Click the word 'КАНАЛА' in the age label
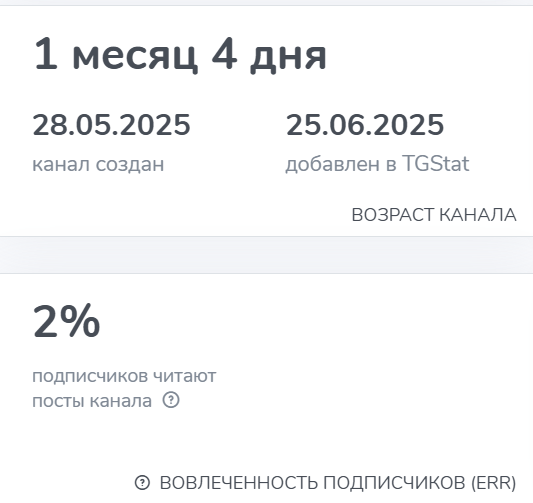Screen dimensions: 533x503 pyautogui.click(x=478, y=215)
